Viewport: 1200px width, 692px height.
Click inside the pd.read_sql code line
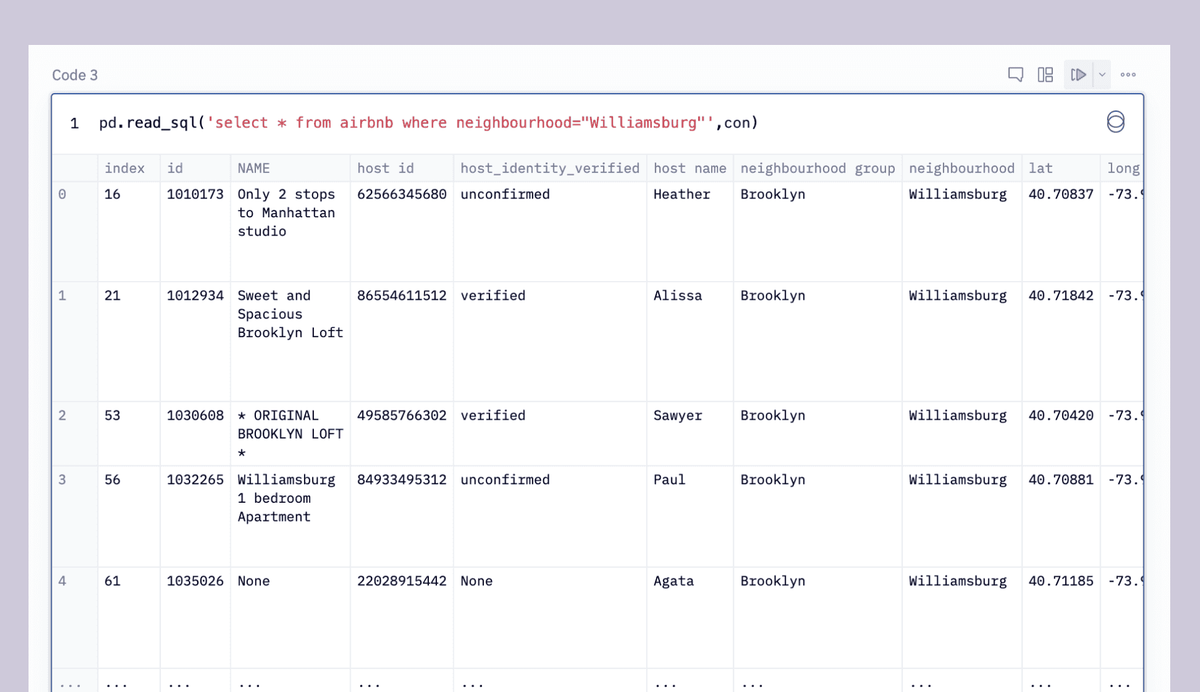pos(428,123)
